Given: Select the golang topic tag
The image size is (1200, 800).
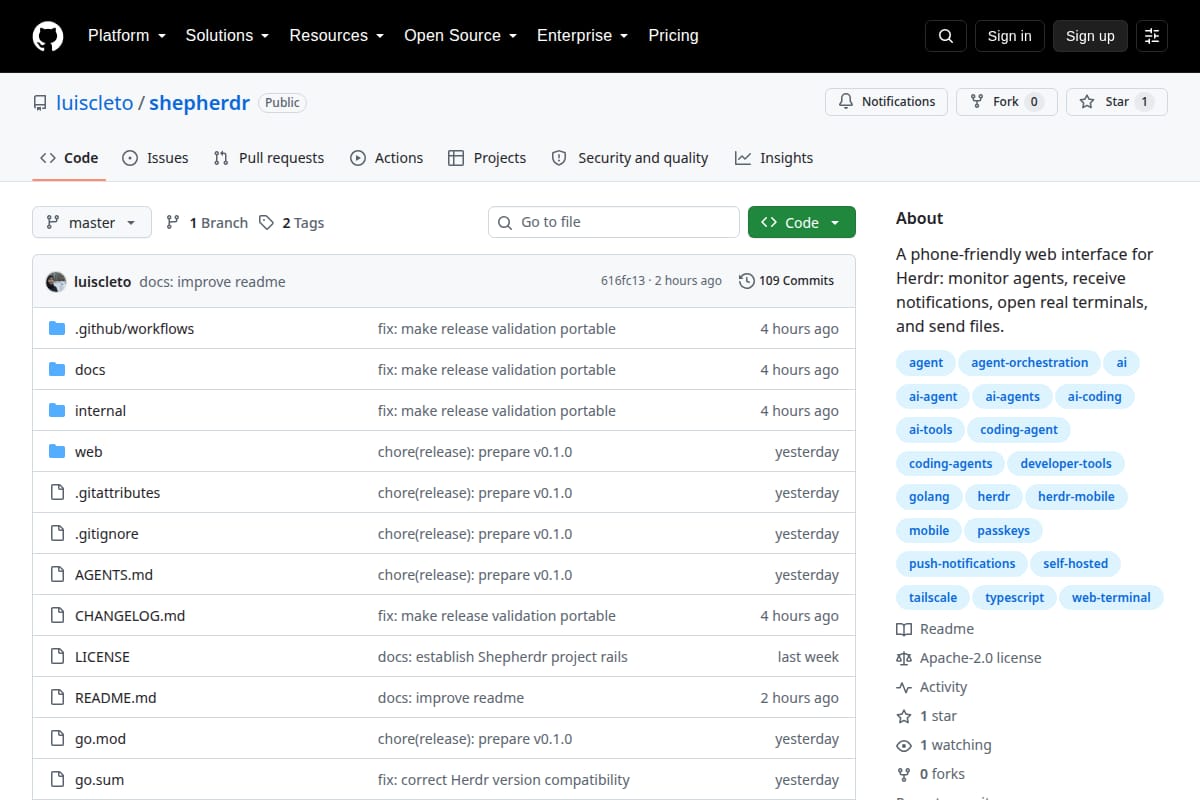Looking at the screenshot, I should click(929, 497).
